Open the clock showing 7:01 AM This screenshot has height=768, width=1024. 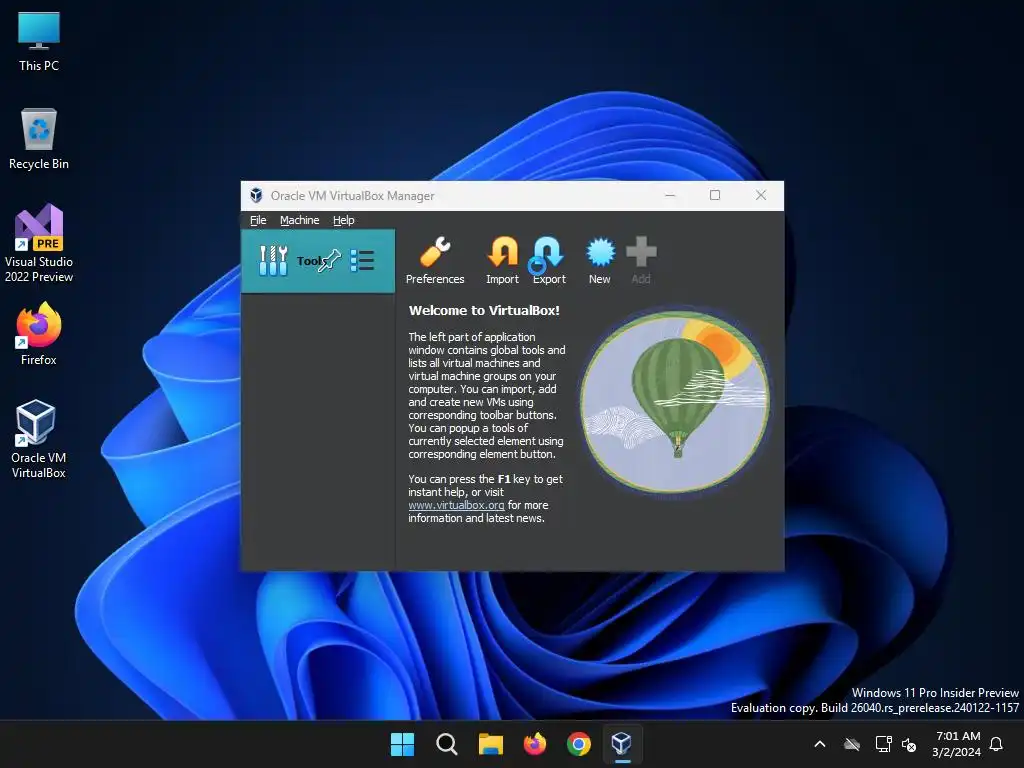click(957, 744)
